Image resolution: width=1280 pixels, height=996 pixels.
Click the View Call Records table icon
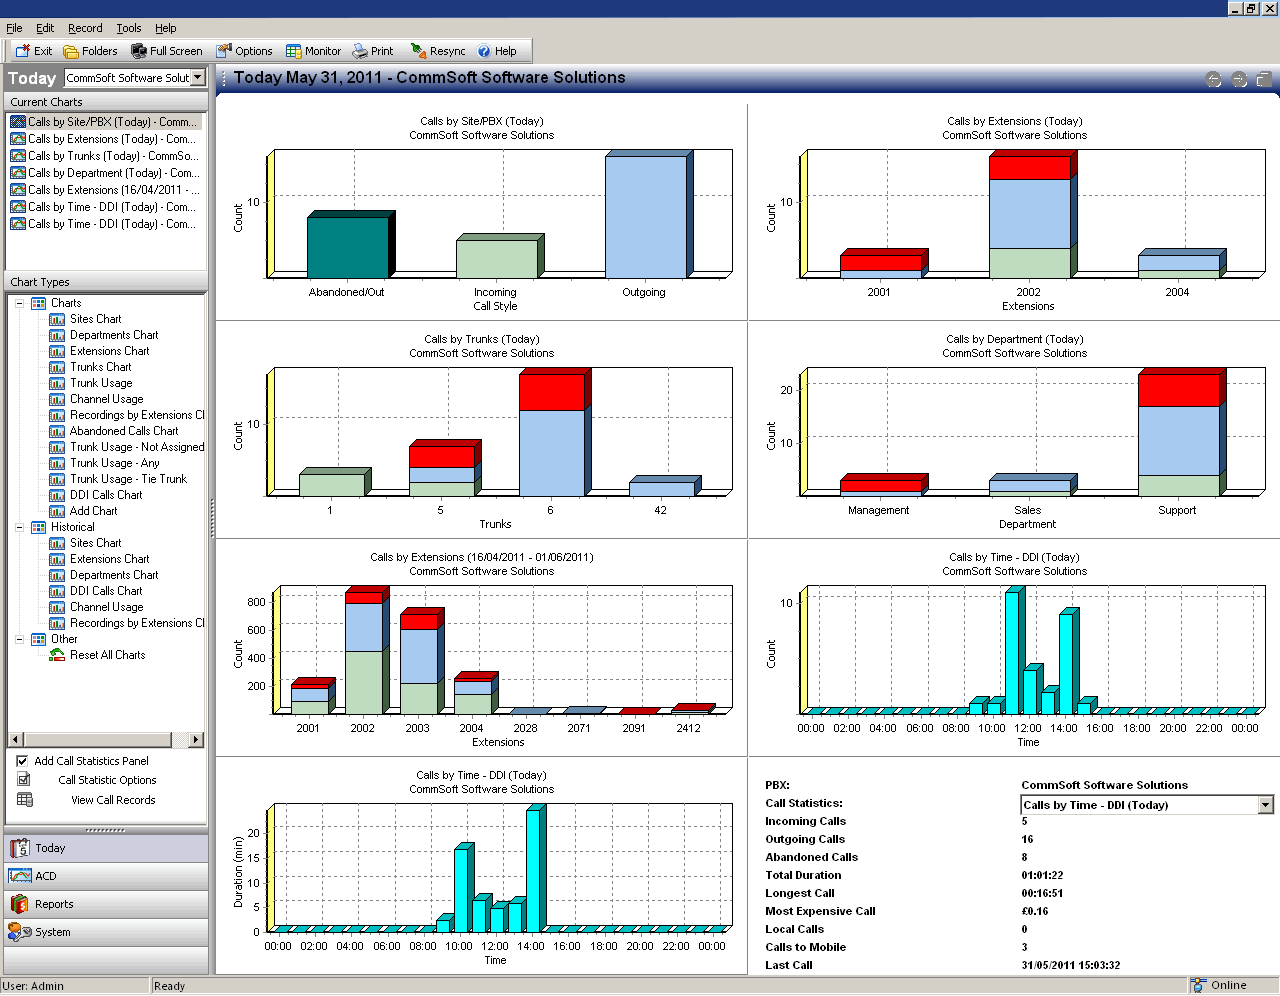point(25,799)
